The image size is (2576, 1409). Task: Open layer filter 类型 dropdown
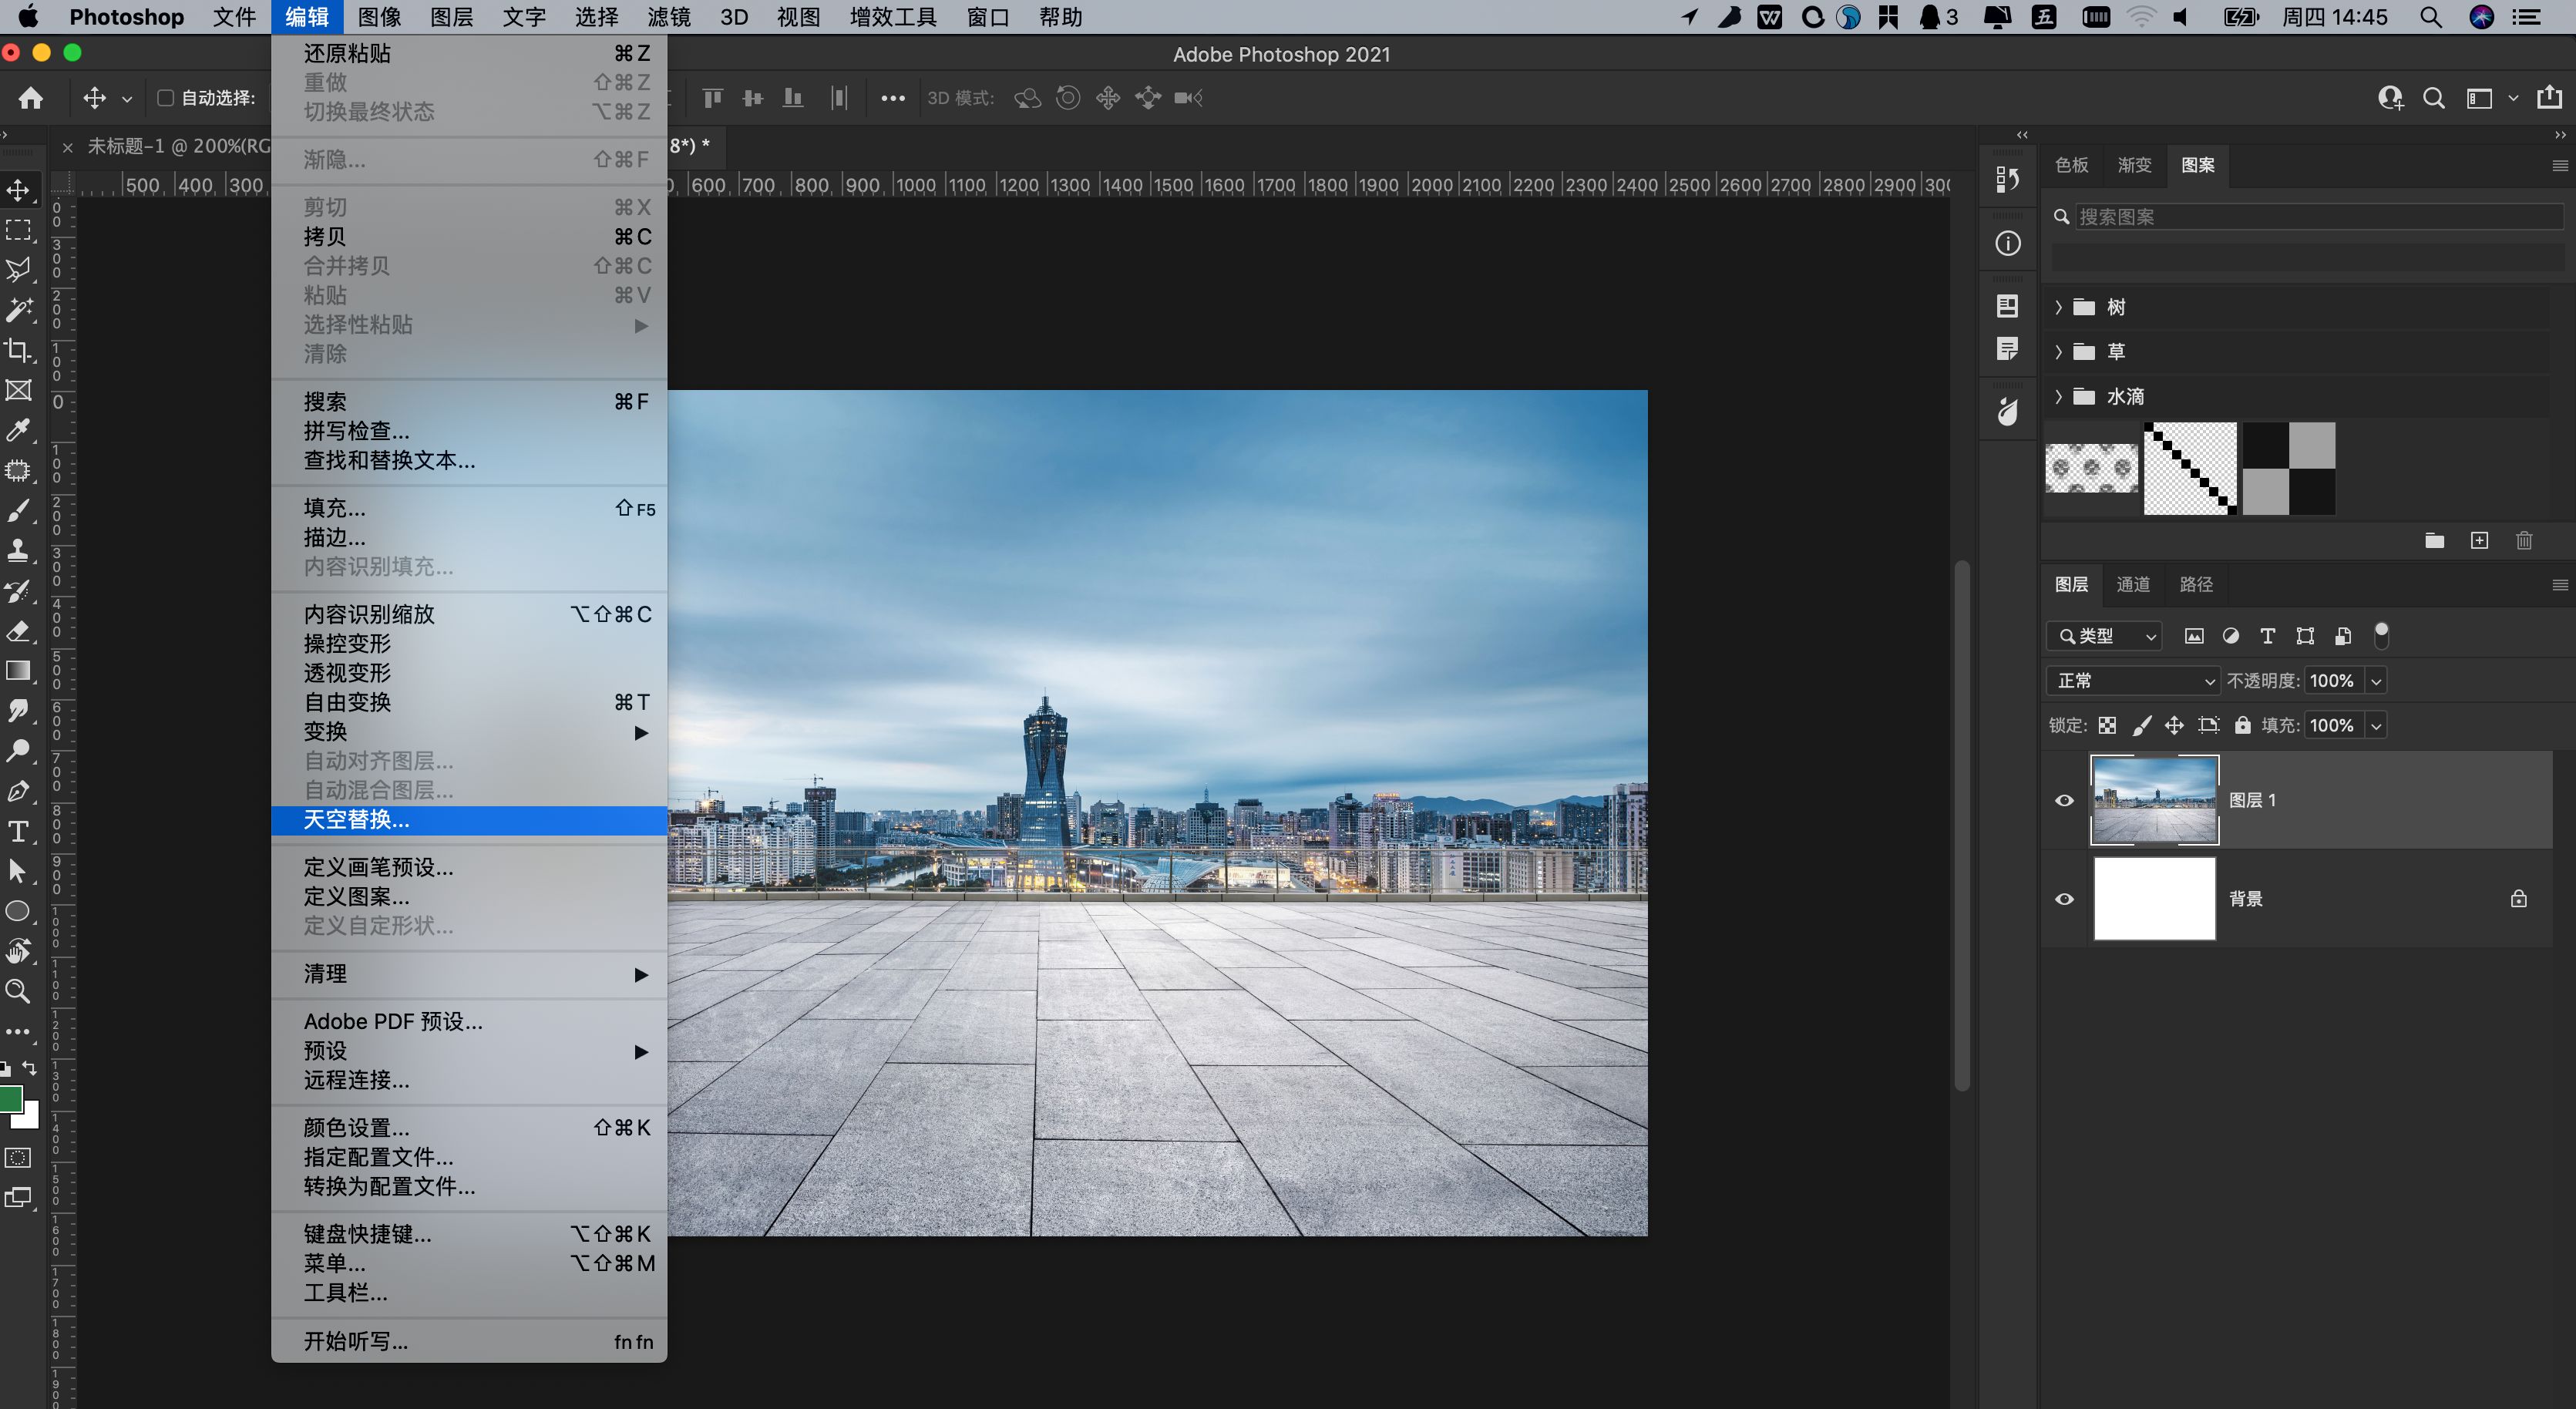[2104, 636]
